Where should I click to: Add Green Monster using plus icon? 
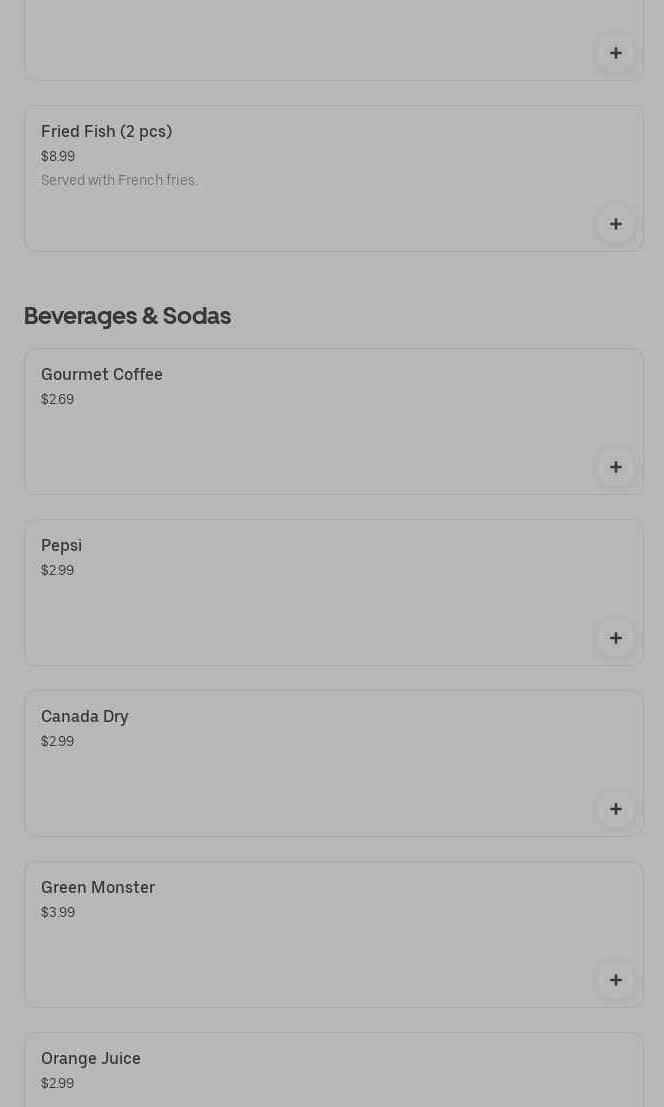tap(615, 980)
